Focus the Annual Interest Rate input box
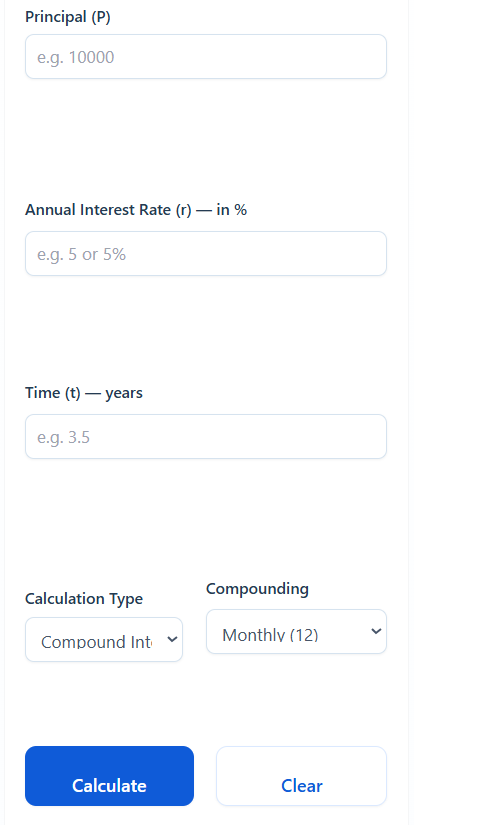Image resolution: width=499 pixels, height=825 pixels. [206, 254]
